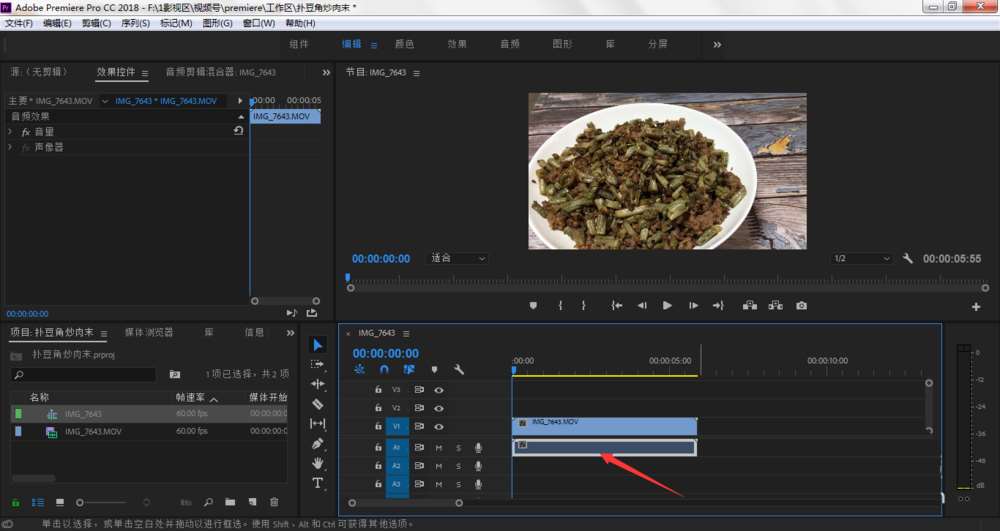Click the trash icon in Project panel
1000x531 pixels.
click(274, 502)
